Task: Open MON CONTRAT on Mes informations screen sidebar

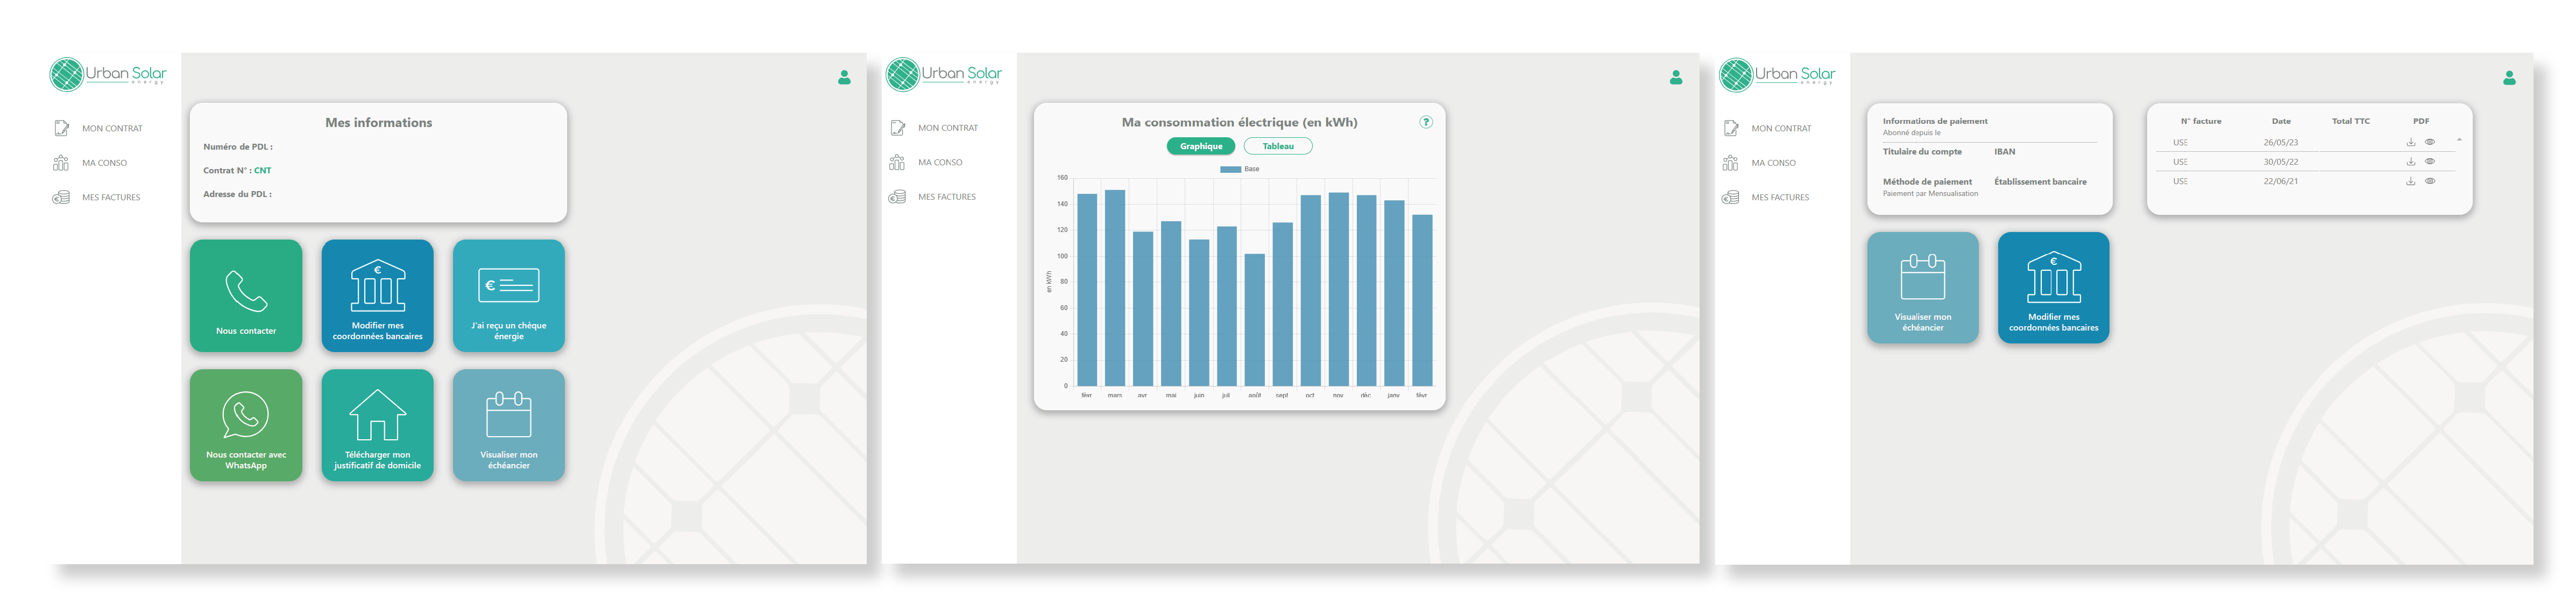Action: (98, 128)
